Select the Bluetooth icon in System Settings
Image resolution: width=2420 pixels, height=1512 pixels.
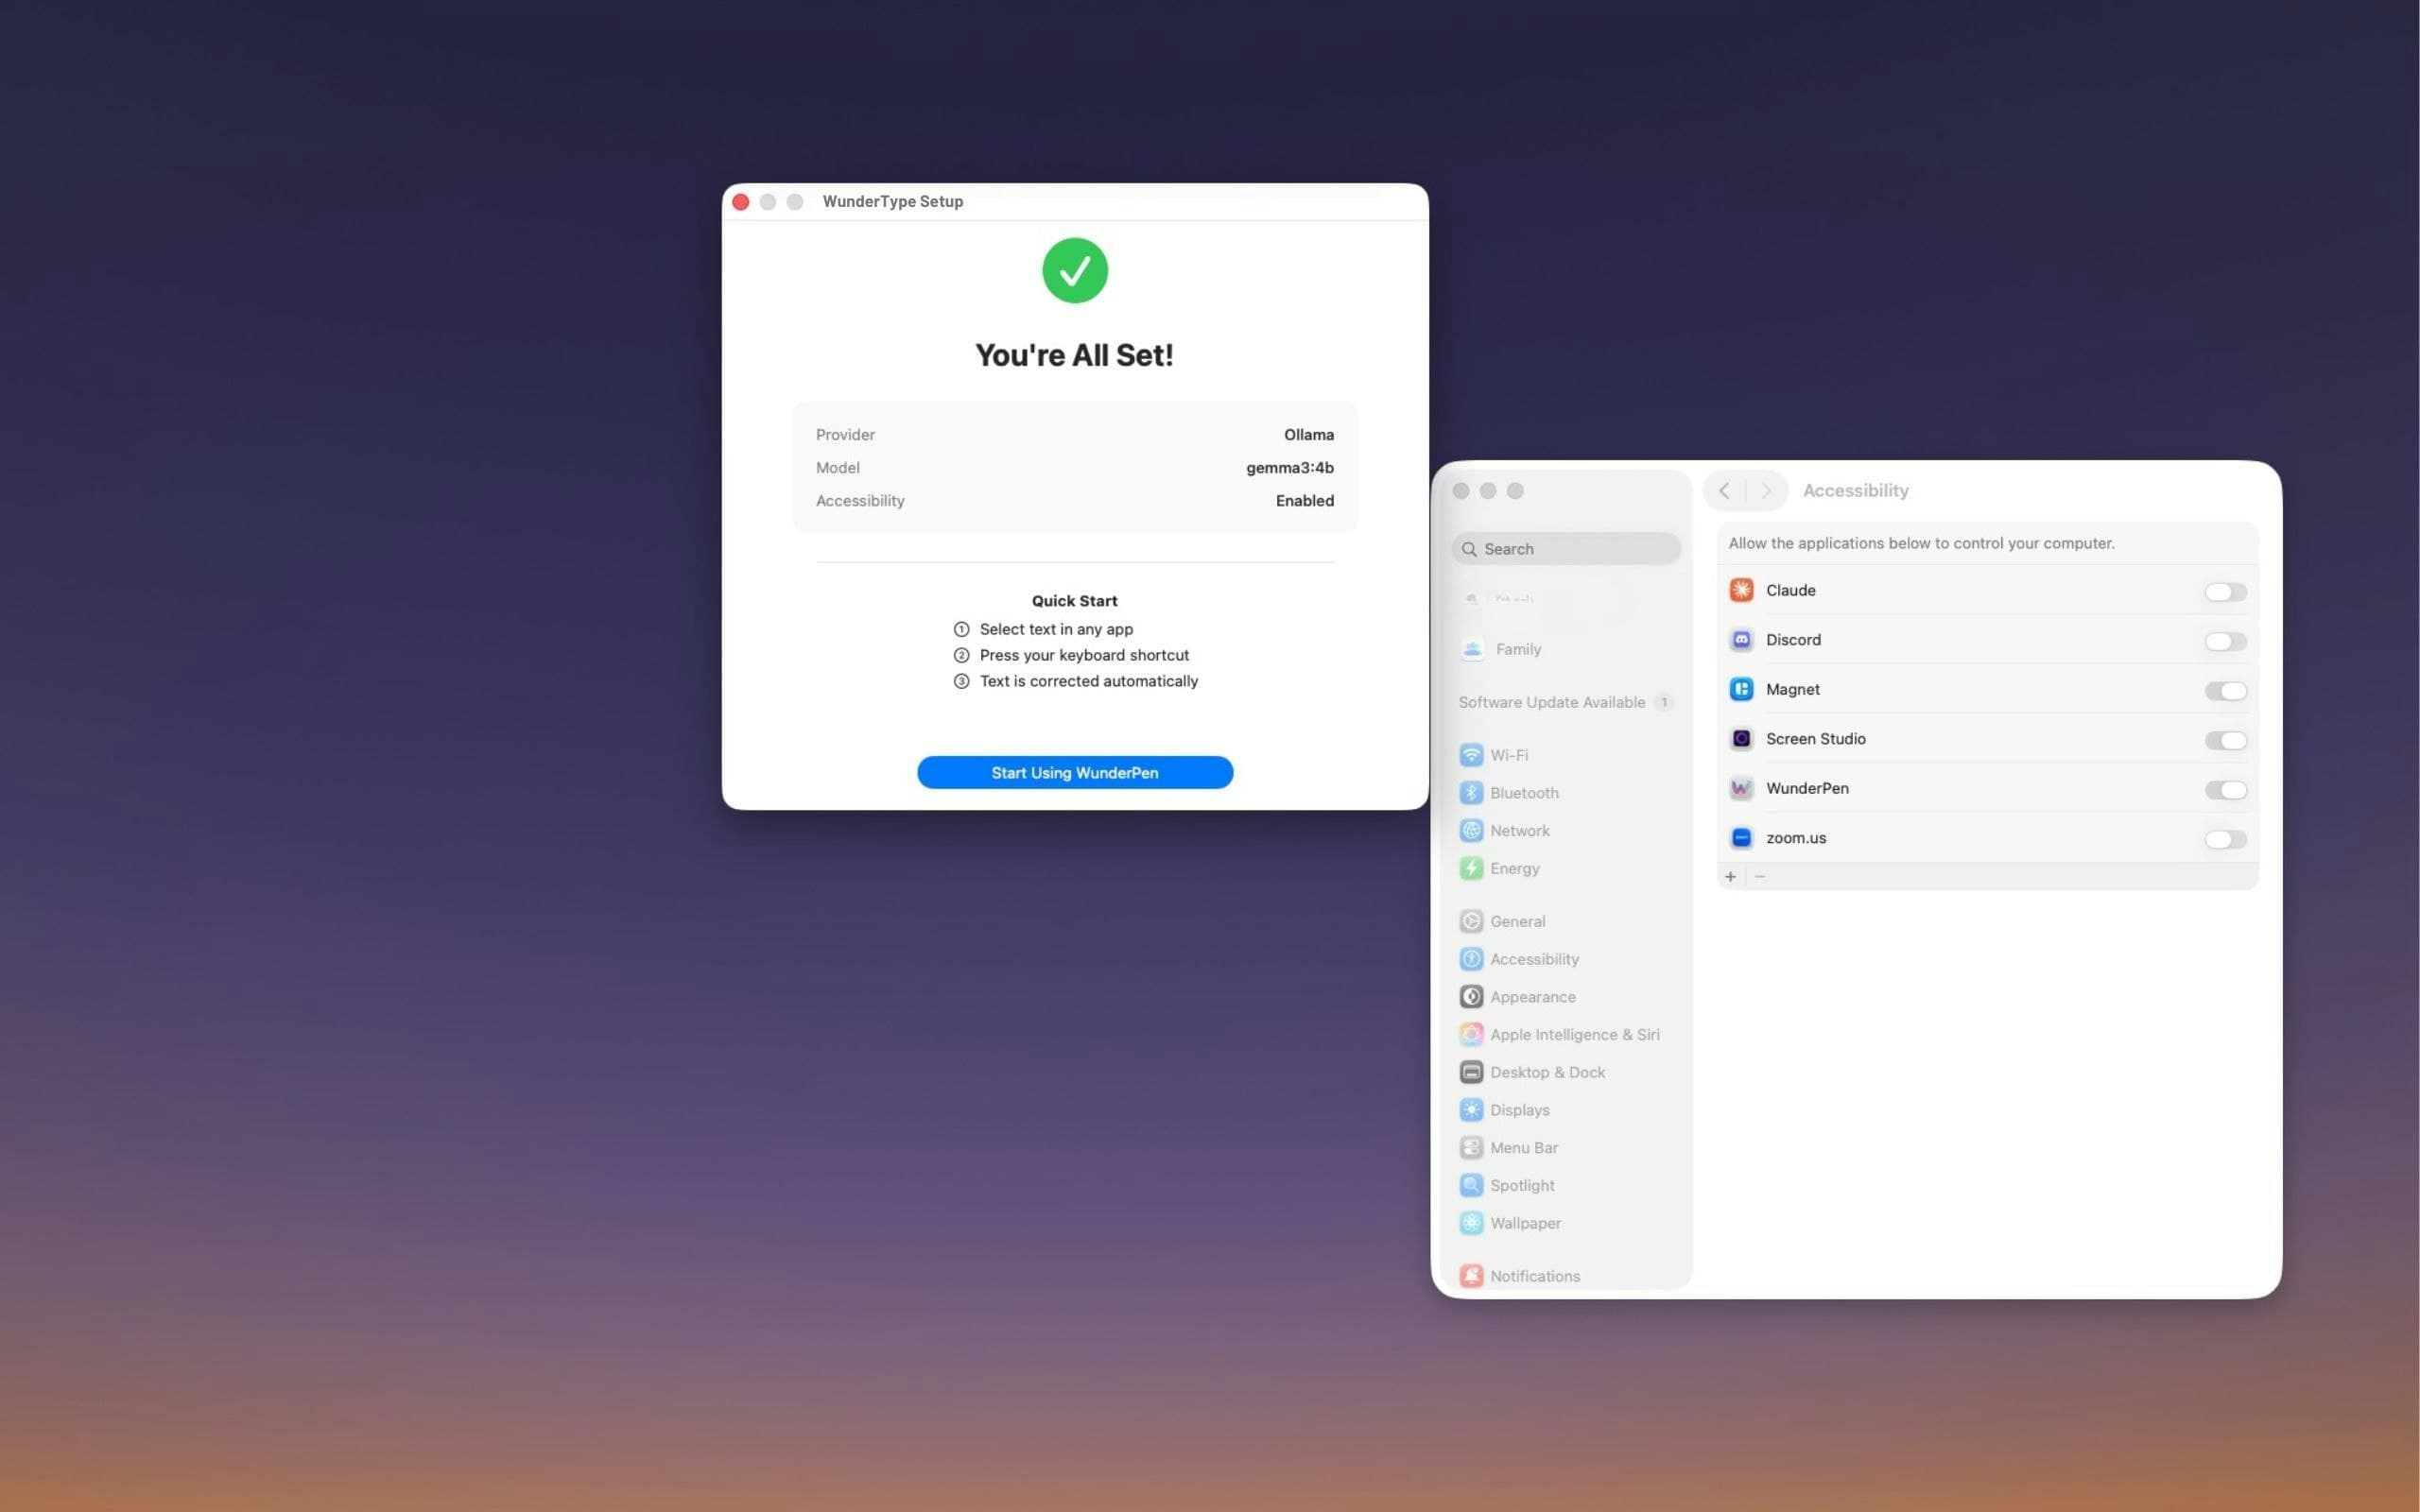(x=1471, y=792)
